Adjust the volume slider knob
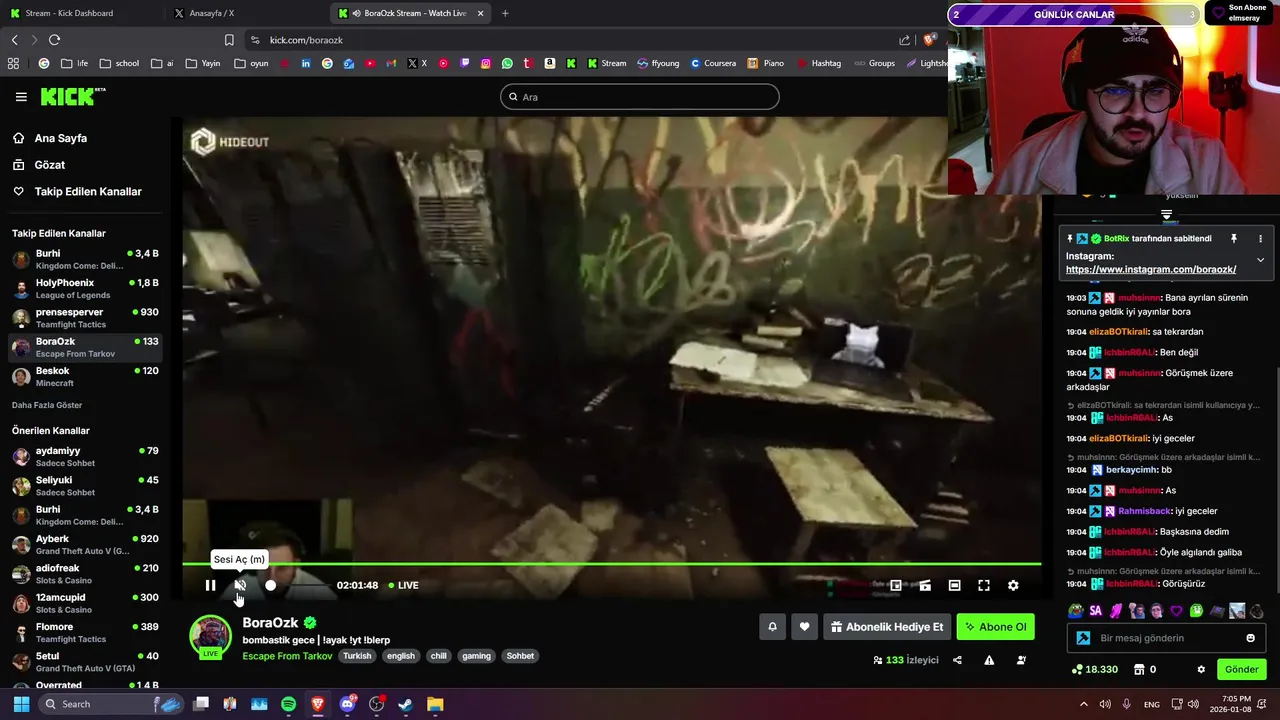Image resolution: width=1280 pixels, height=720 pixels. coord(270,585)
